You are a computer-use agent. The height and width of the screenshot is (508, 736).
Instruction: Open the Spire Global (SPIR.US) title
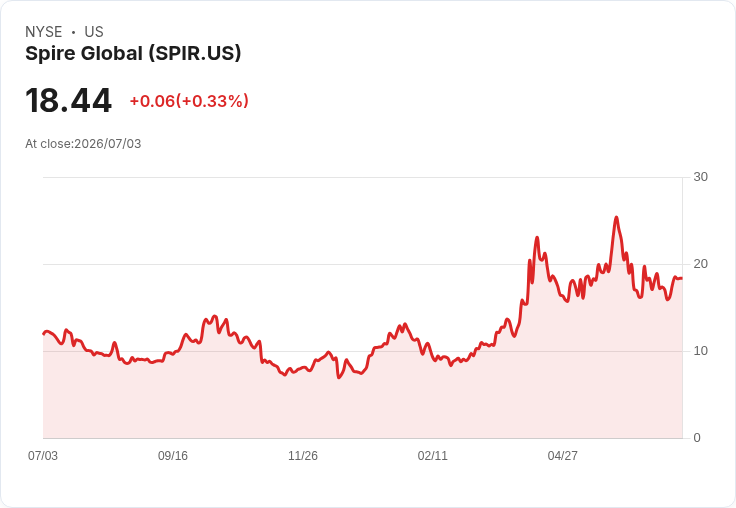pyautogui.click(x=133, y=54)
